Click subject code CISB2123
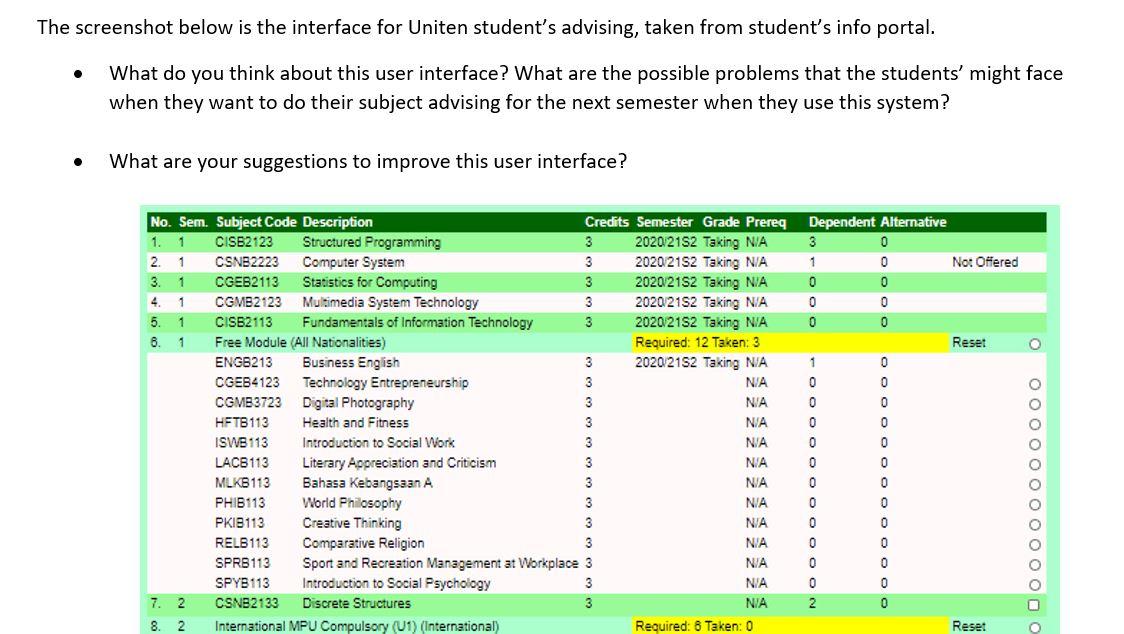The height and width of the screenshot is (634, 1124). pos(244,242)
